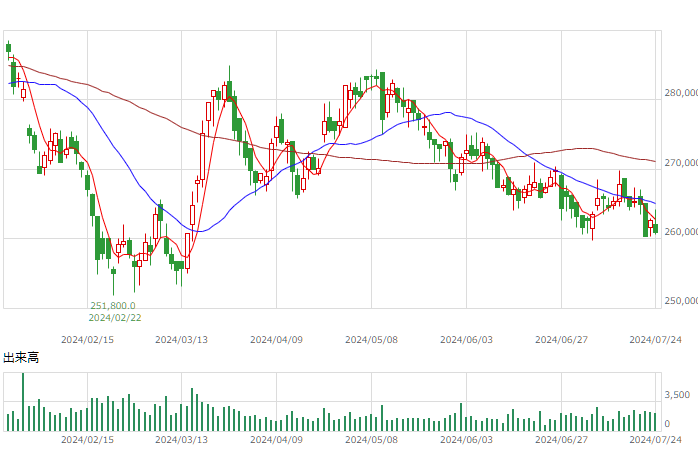Click 2024/03/13 date under volume chart
The image size is (698, 450).
(181, 440)
